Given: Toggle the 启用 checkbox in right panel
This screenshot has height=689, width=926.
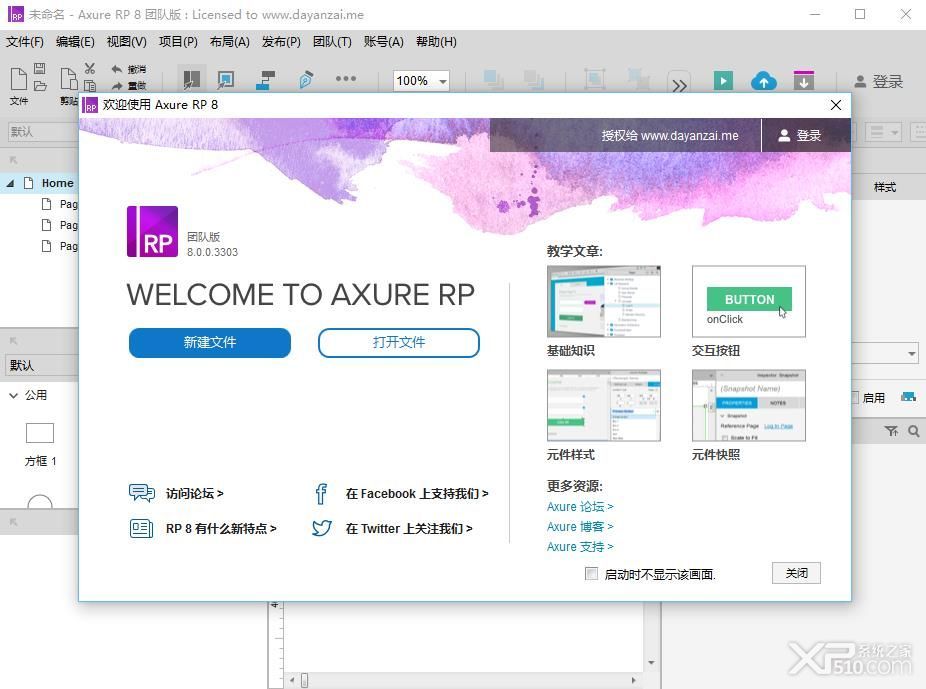Looking at the screenshot, I should click(855, 397).
